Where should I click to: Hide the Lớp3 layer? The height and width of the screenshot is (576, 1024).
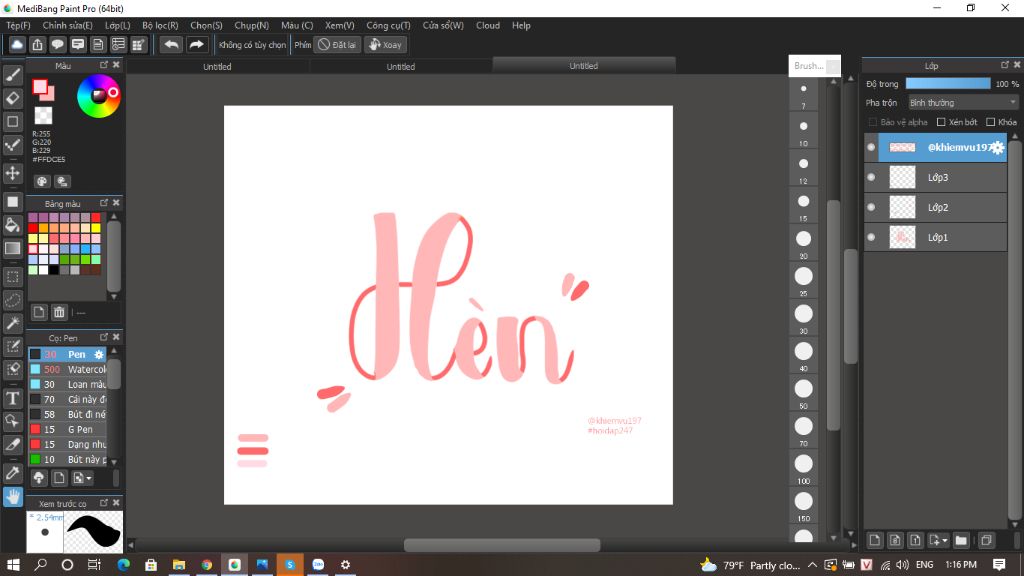pos(871,177)
